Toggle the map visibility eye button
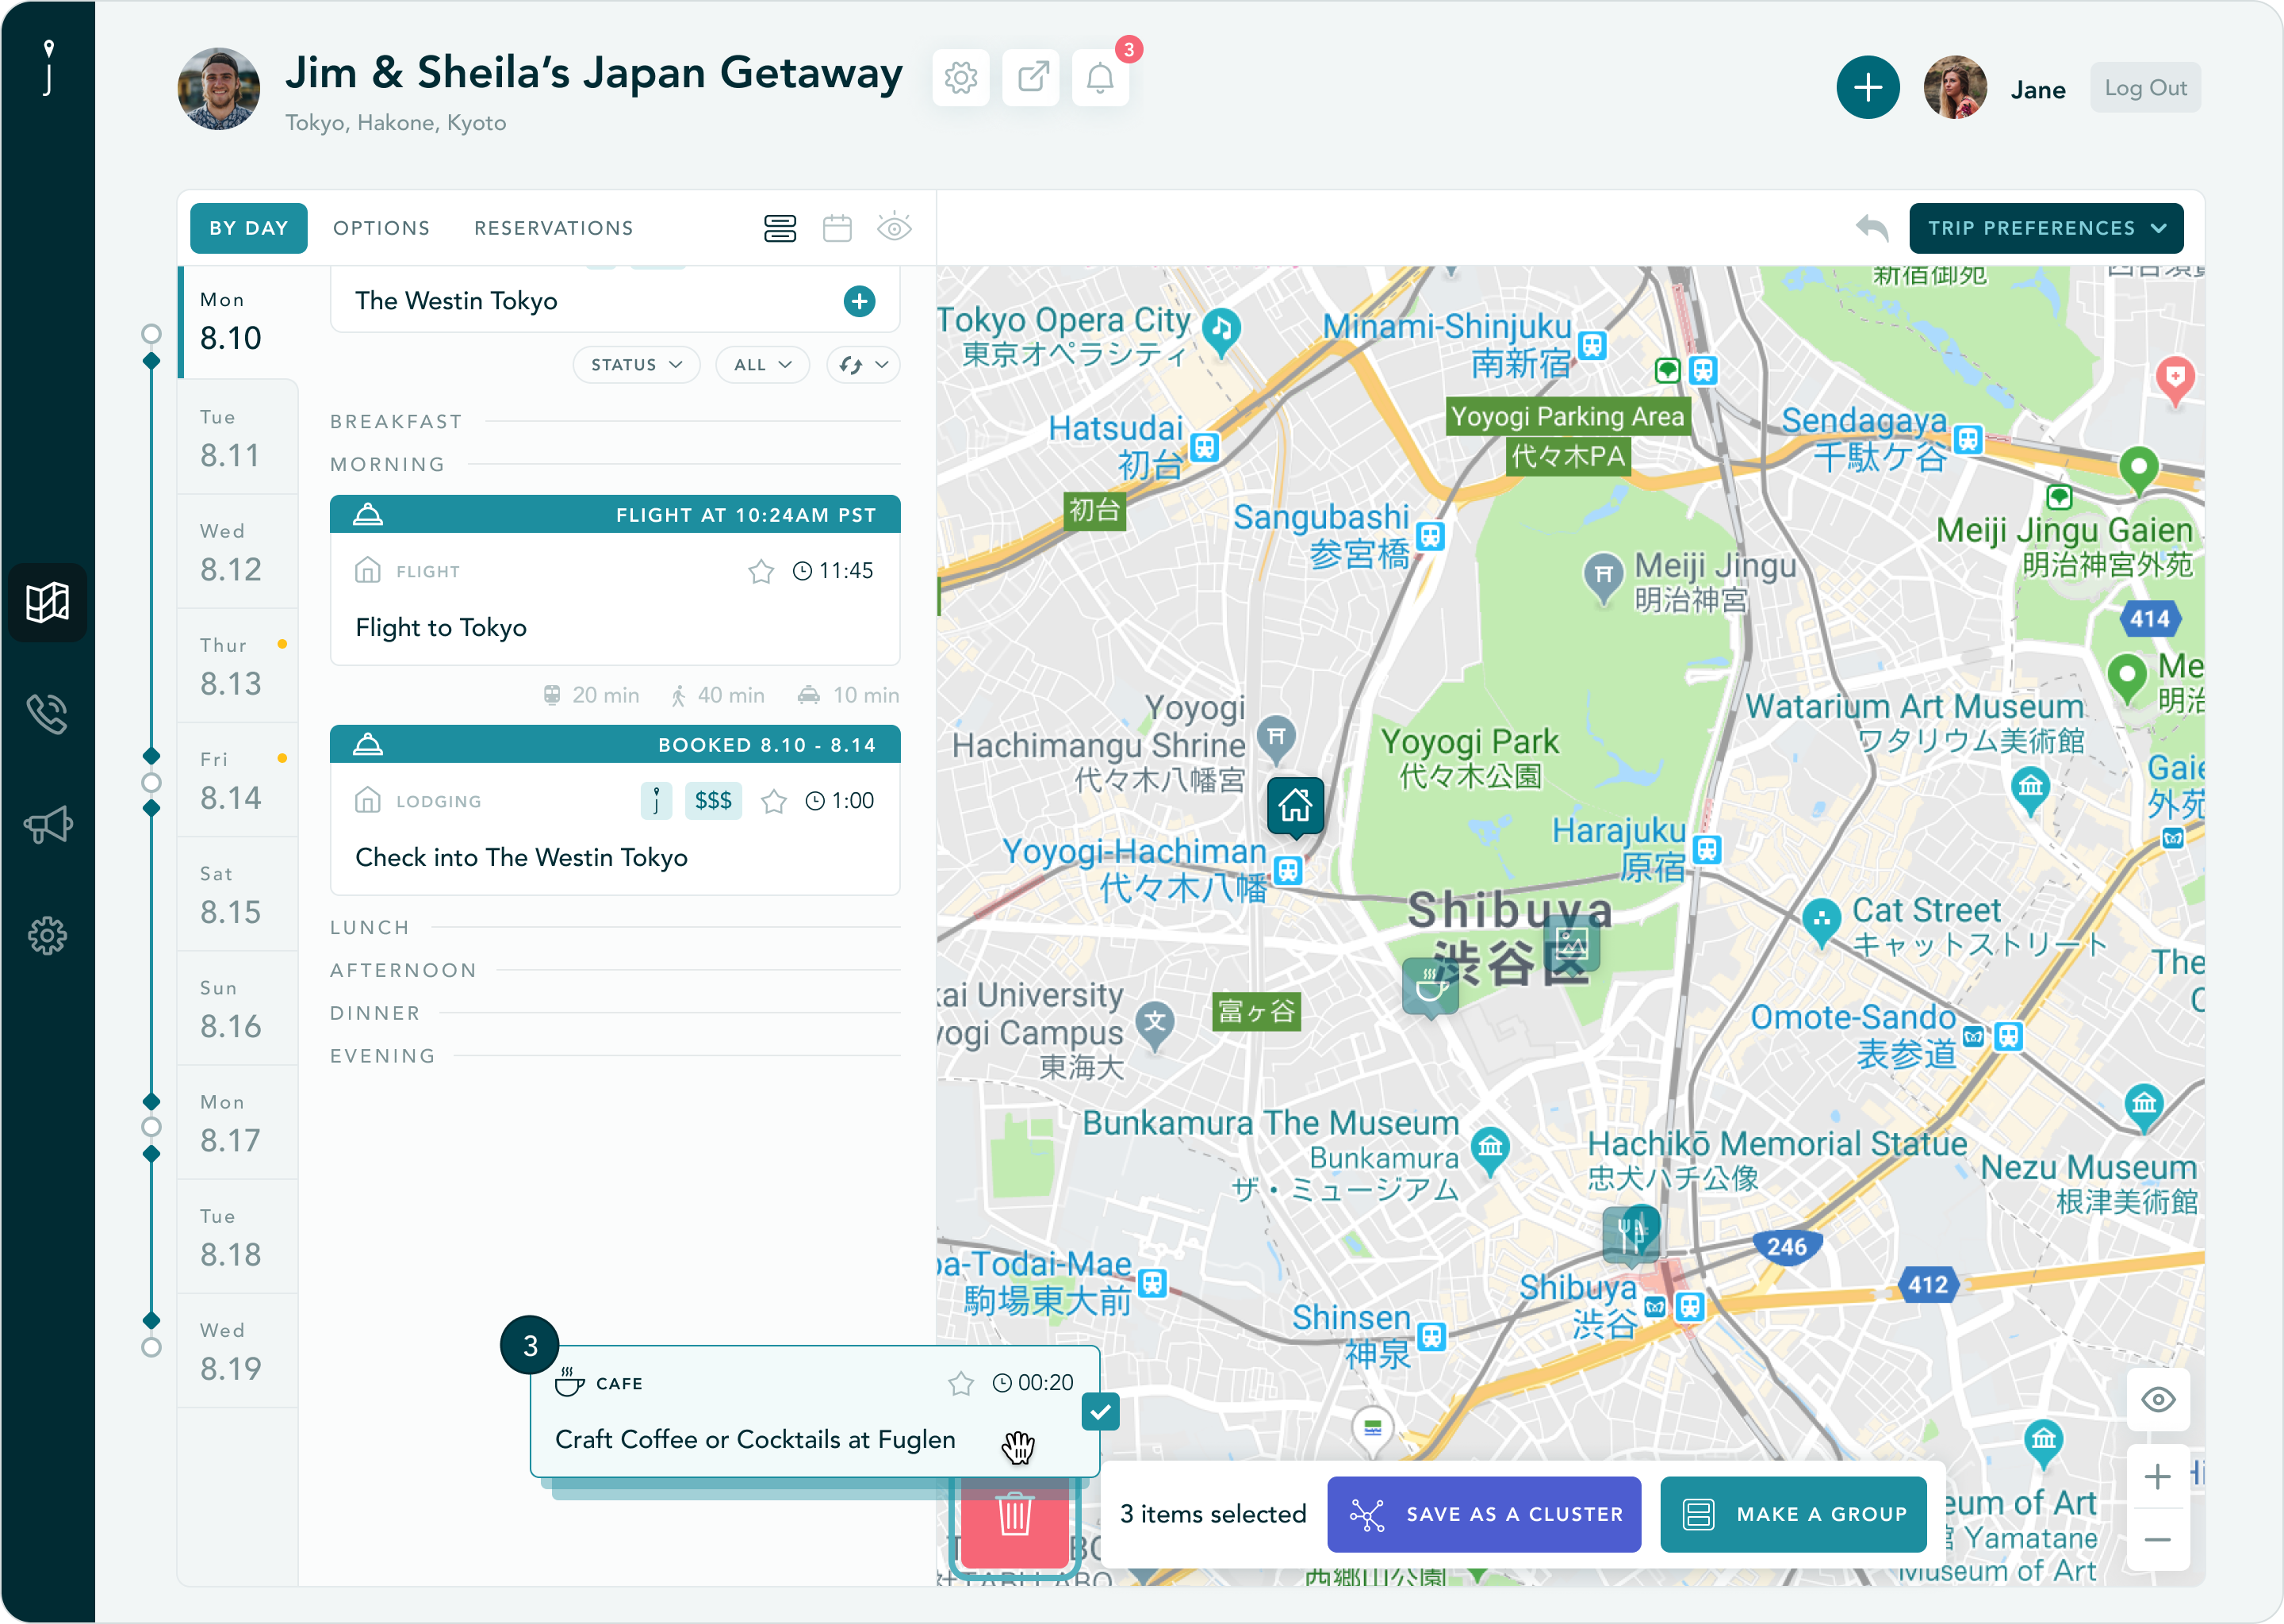The image size is (2284, 1624). click(2157, 1400)
